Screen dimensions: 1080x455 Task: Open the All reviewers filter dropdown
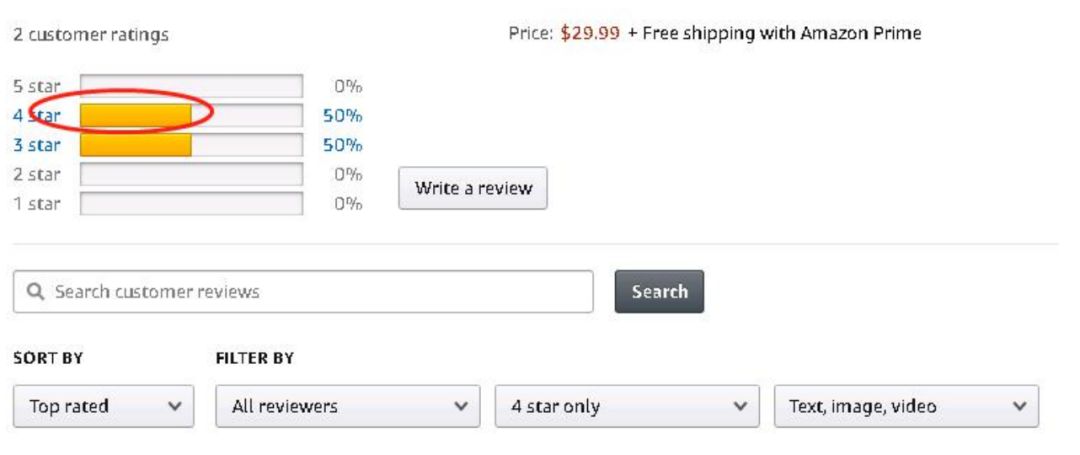coord(348,406)
